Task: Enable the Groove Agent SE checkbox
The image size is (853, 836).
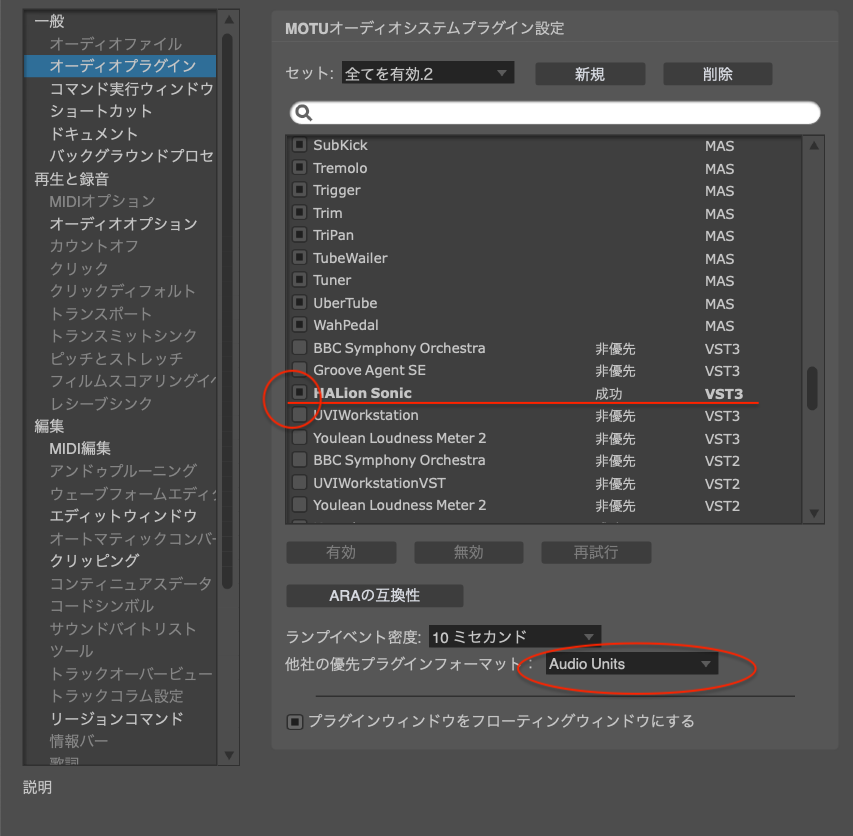Action: click(299, 371)
